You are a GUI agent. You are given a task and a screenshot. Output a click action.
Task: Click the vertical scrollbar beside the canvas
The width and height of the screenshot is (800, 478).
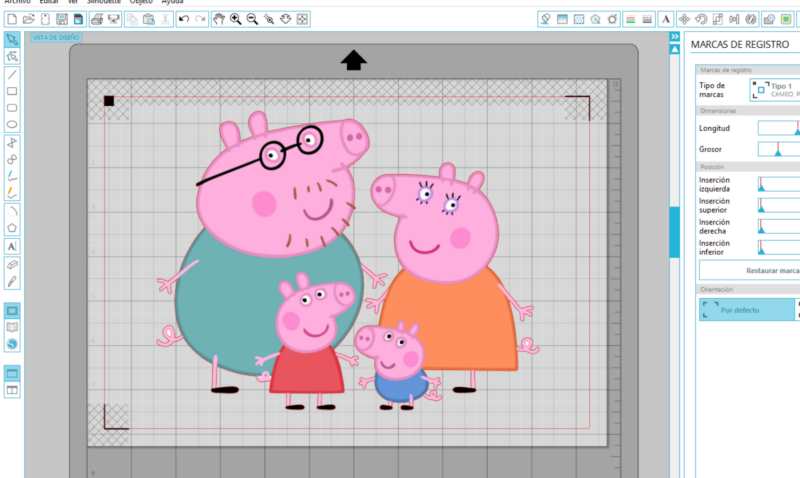coord(674,232)
